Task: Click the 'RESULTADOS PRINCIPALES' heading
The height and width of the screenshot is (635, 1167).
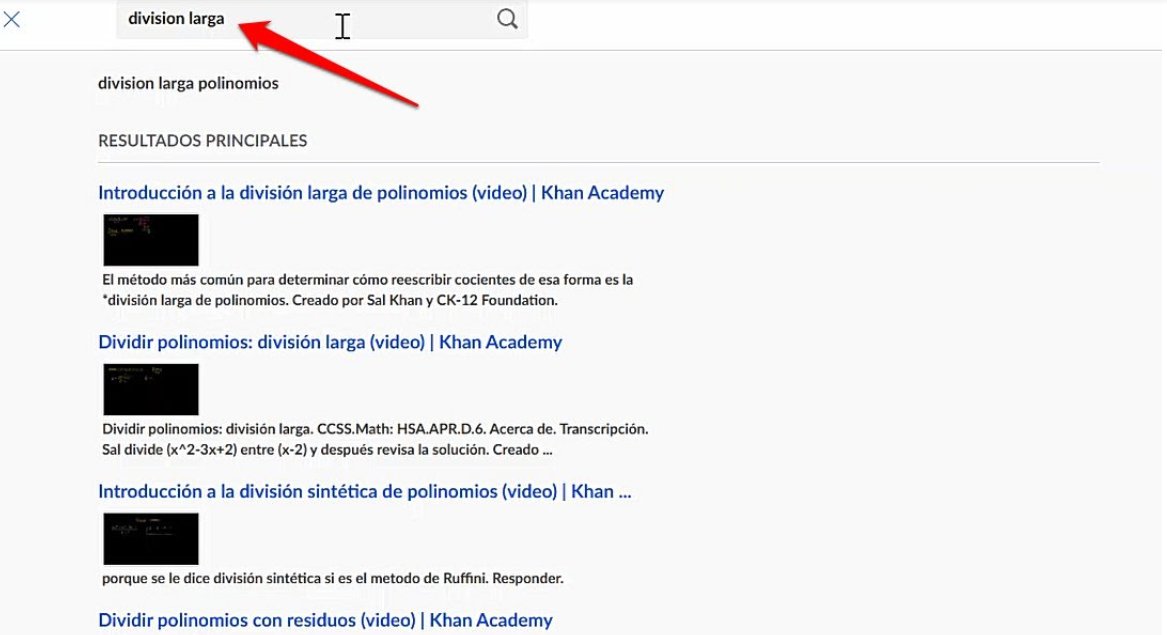Action: tap(202, 141)
